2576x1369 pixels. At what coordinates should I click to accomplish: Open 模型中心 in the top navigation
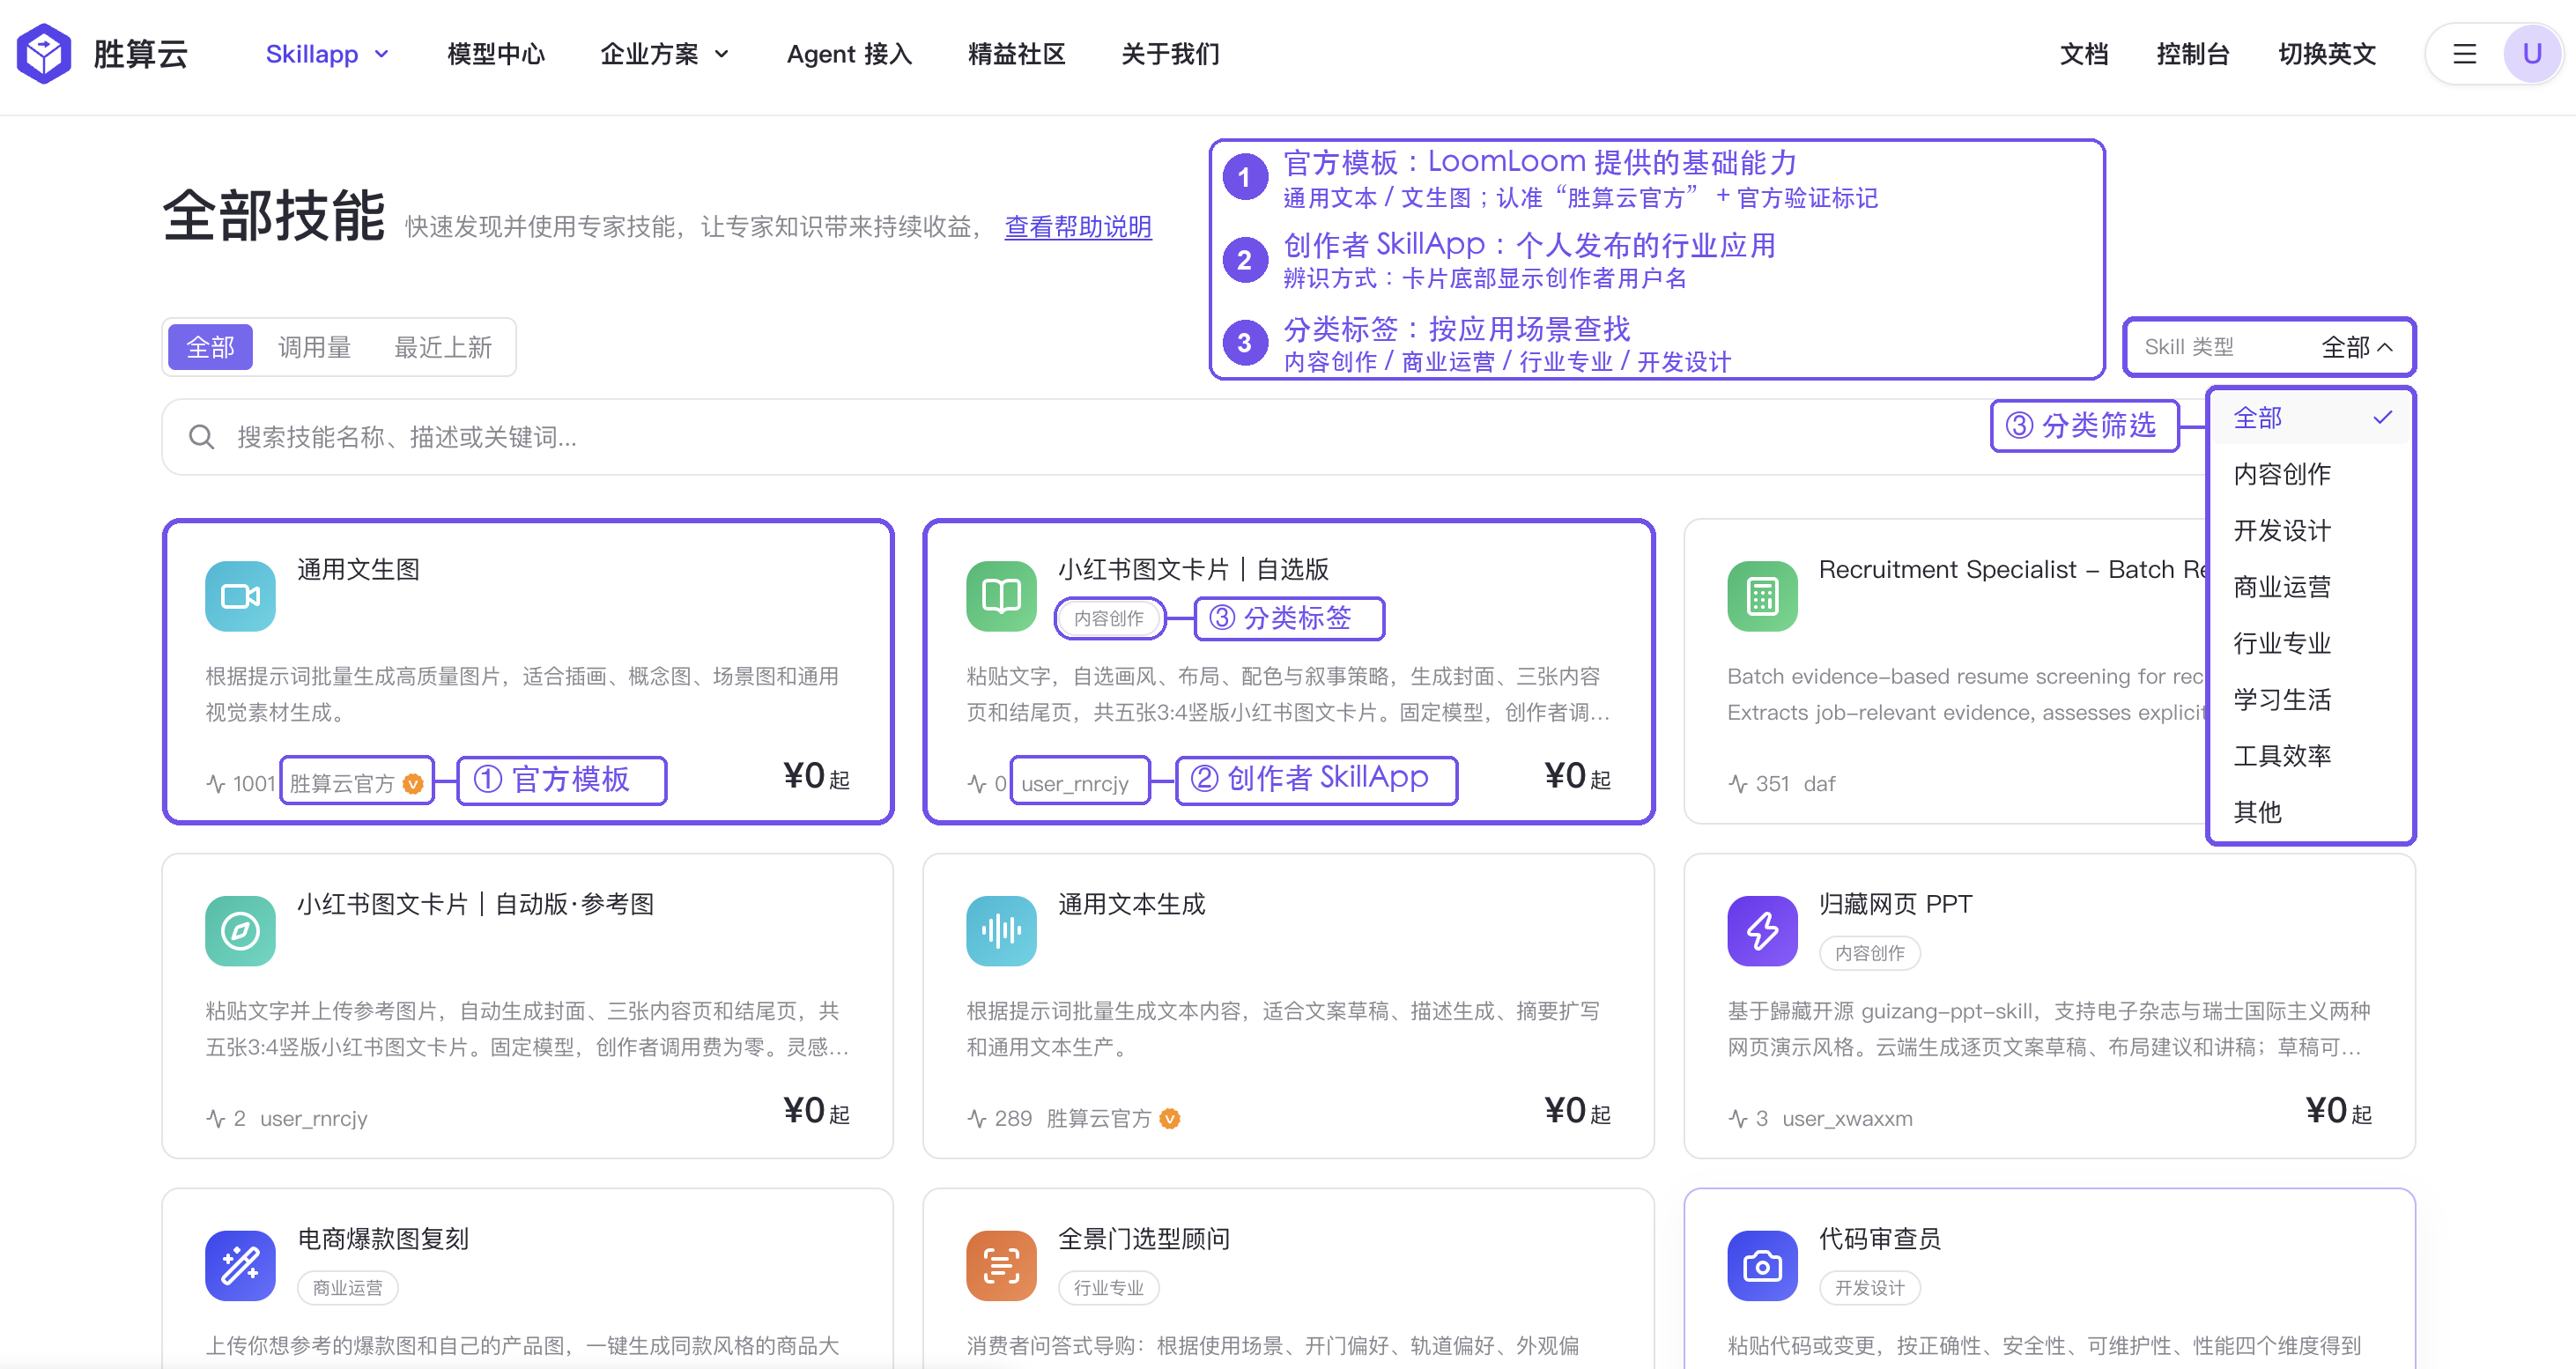[x=496, y=54]
